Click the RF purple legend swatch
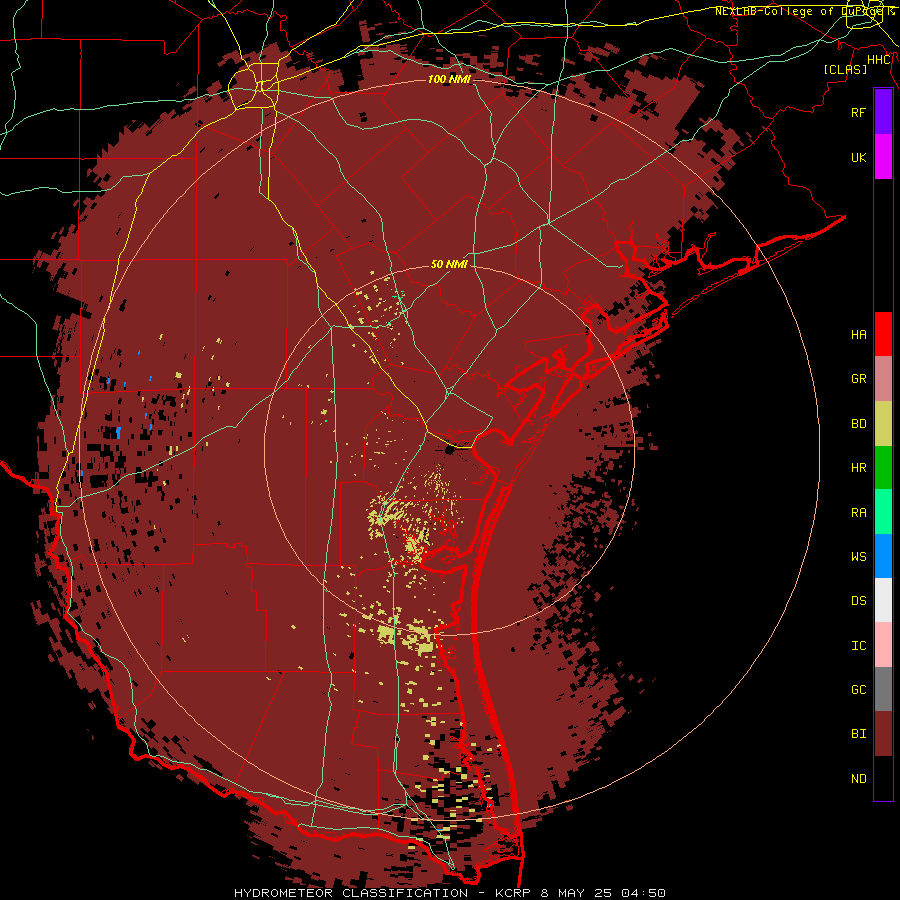The height and width of the screenshot is (900, 900). point(883,112)
